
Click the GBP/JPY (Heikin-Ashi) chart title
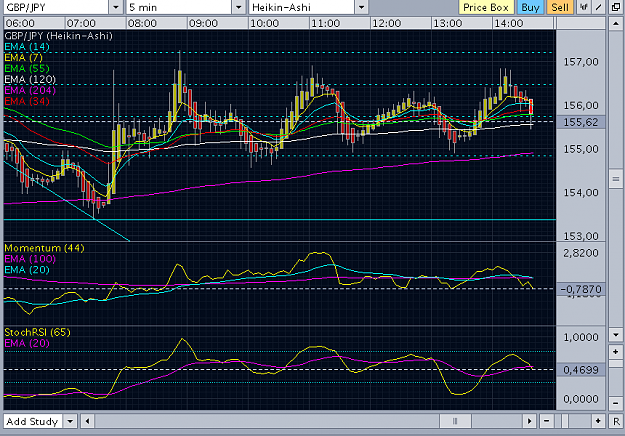[58, 36]
